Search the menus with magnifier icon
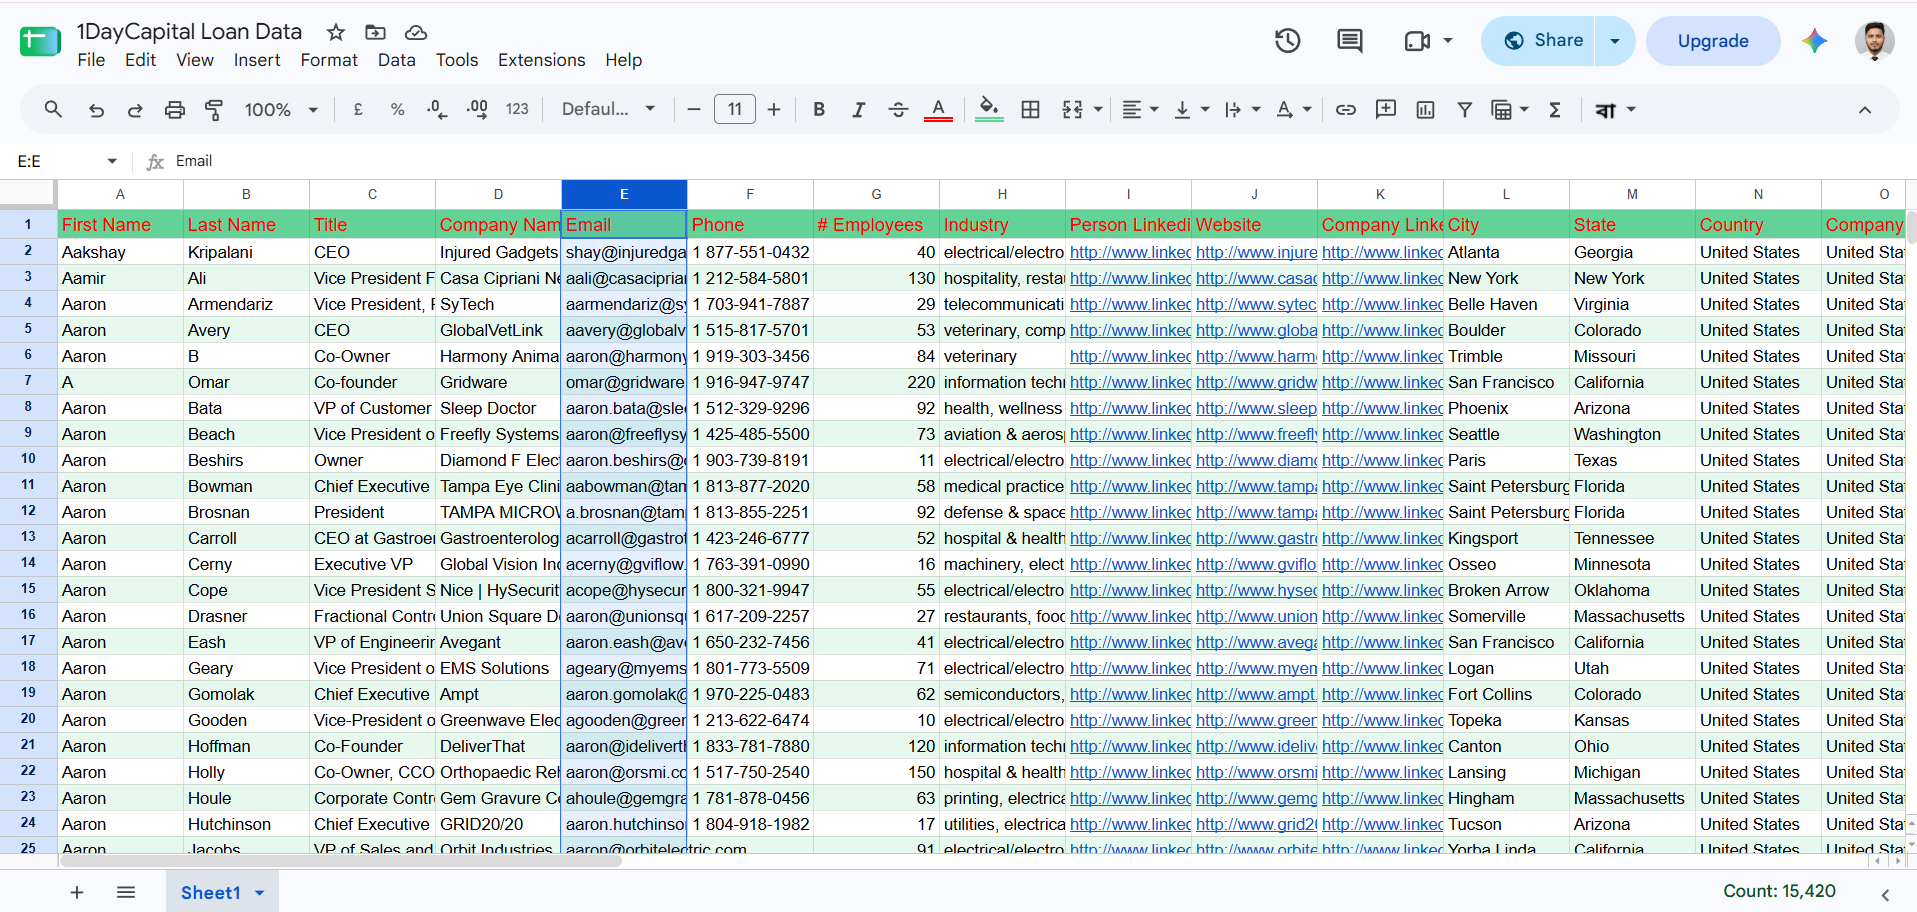Screen dimensions: 1917x912 54,109
